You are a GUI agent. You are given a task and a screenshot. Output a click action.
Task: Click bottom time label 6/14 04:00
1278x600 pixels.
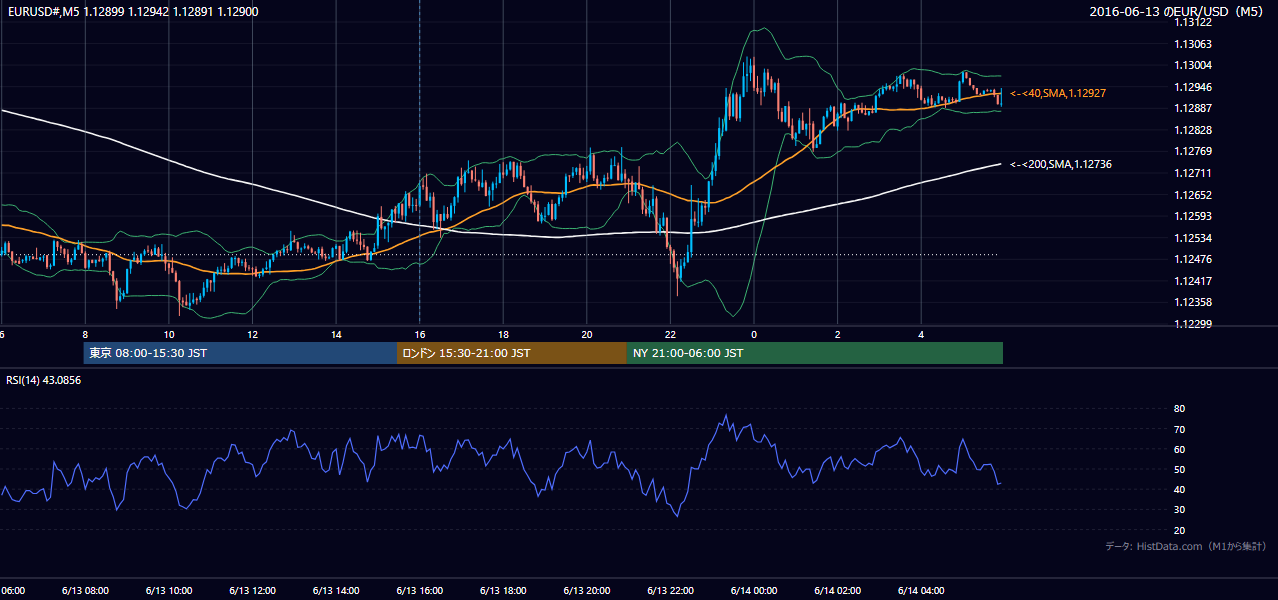click(921, 590)
